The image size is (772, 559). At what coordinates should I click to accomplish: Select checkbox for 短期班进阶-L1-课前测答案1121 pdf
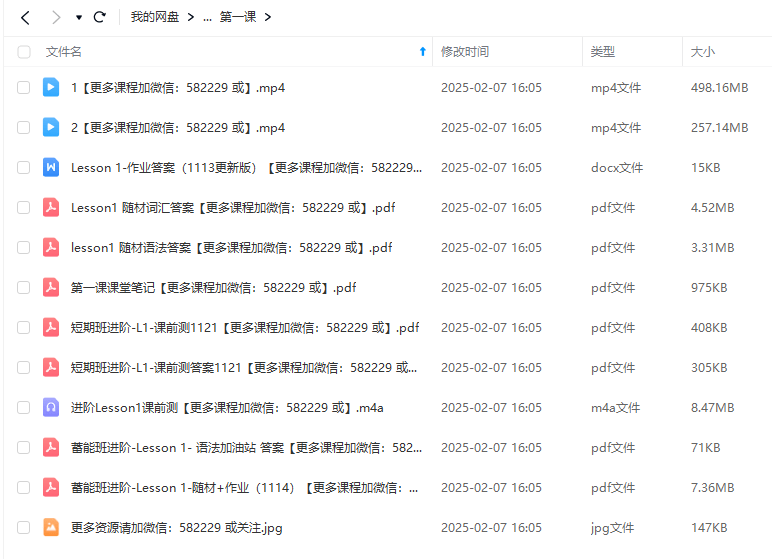(24, 367)
